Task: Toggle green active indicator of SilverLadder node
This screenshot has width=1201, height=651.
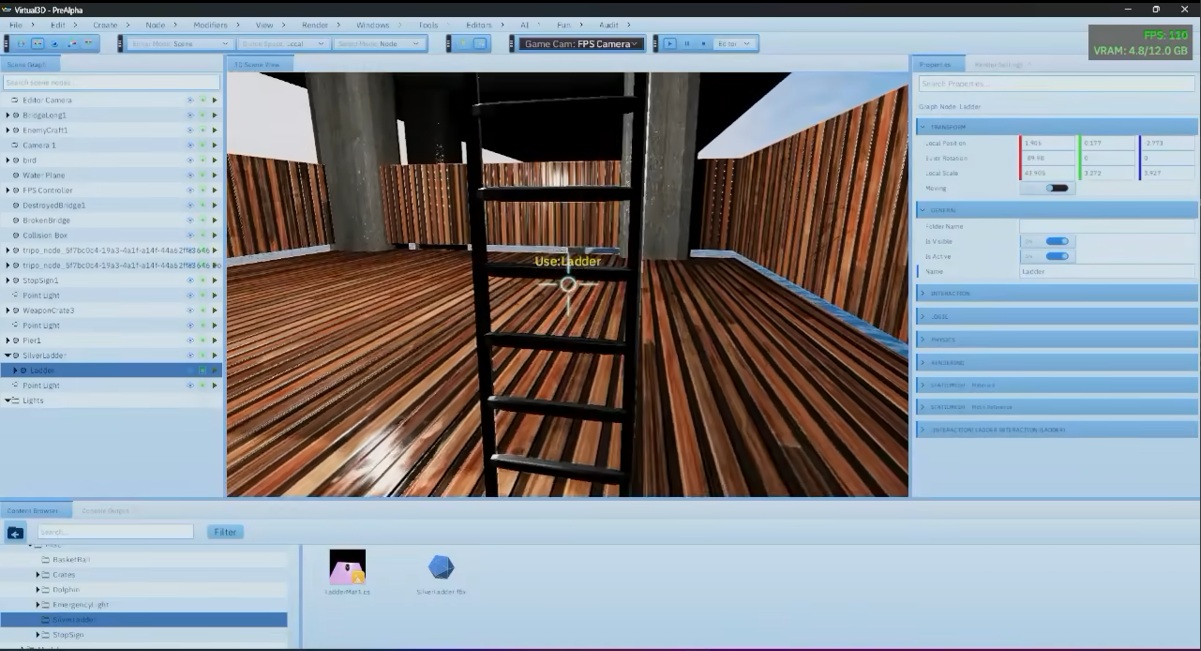Action: 202,355
